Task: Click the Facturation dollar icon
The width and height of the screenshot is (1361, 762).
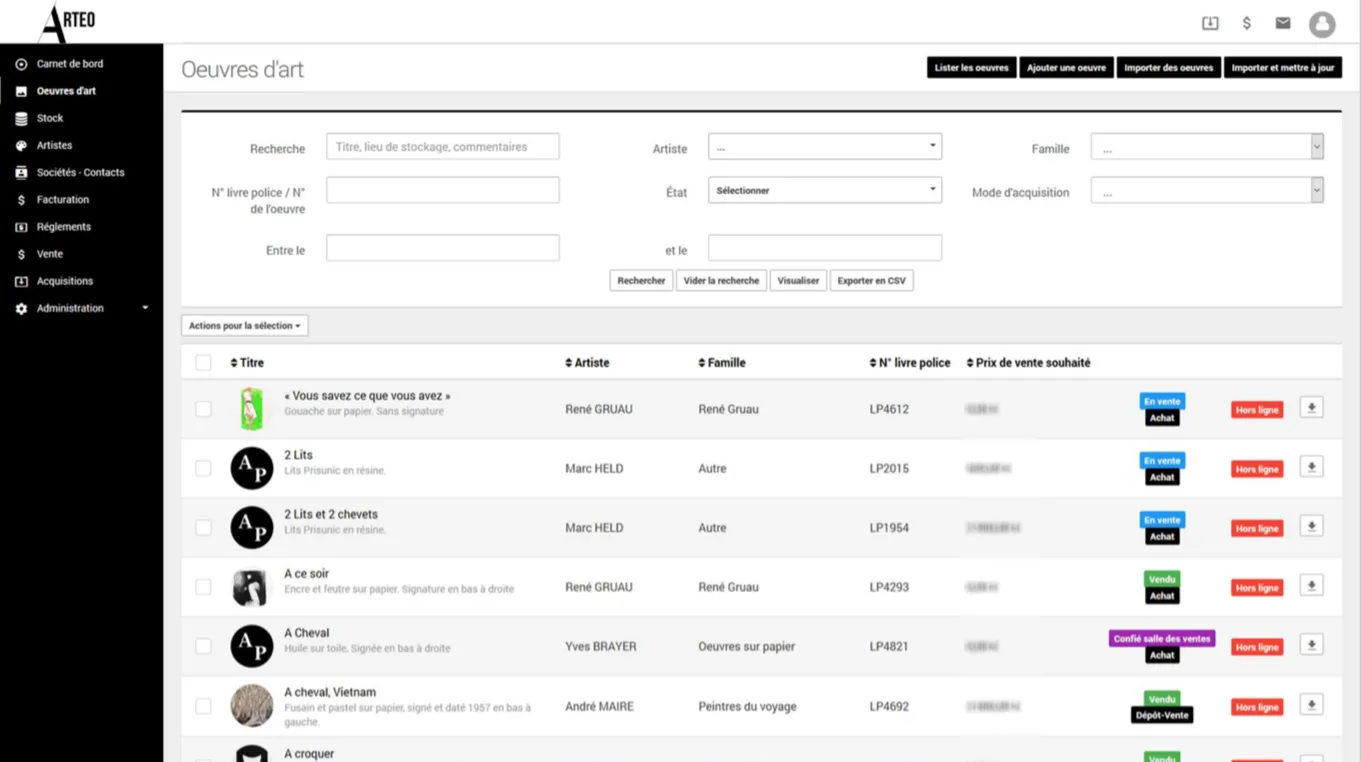Action: 21,200
